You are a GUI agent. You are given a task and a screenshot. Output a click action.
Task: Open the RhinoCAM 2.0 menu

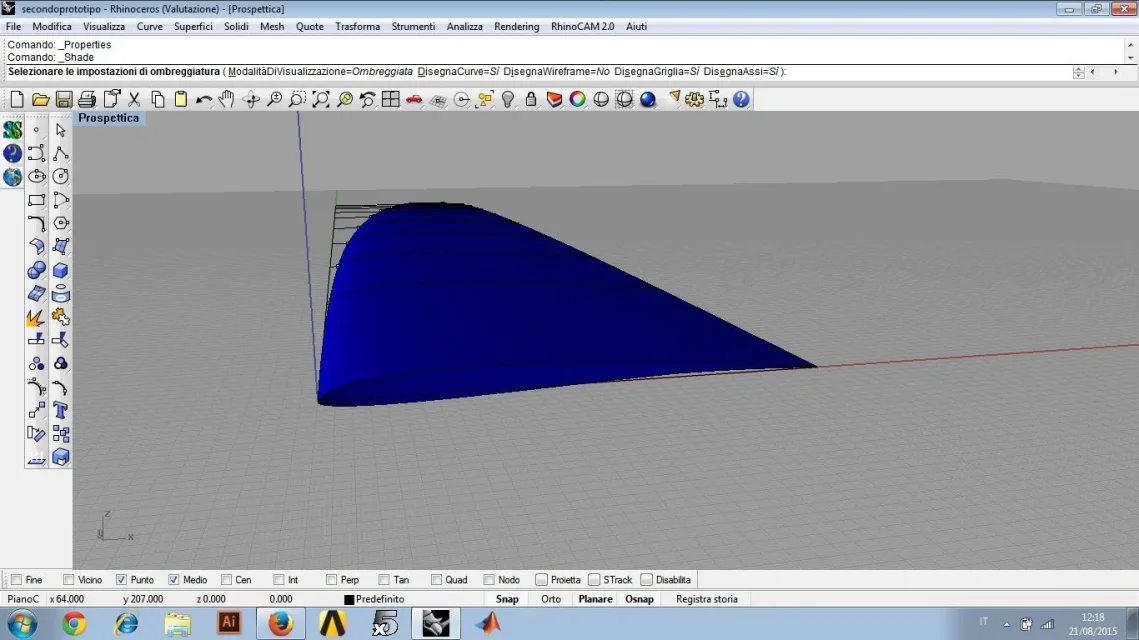(583, 26)
